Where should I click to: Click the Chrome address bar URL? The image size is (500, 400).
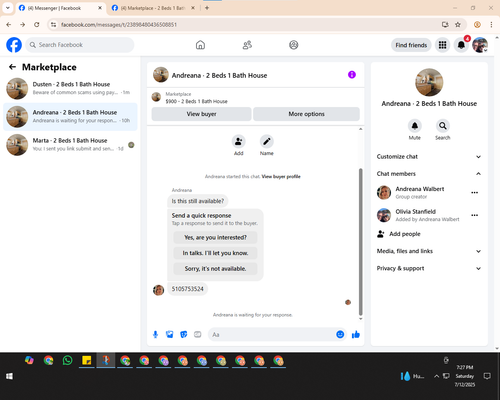[x=119, y=25]
